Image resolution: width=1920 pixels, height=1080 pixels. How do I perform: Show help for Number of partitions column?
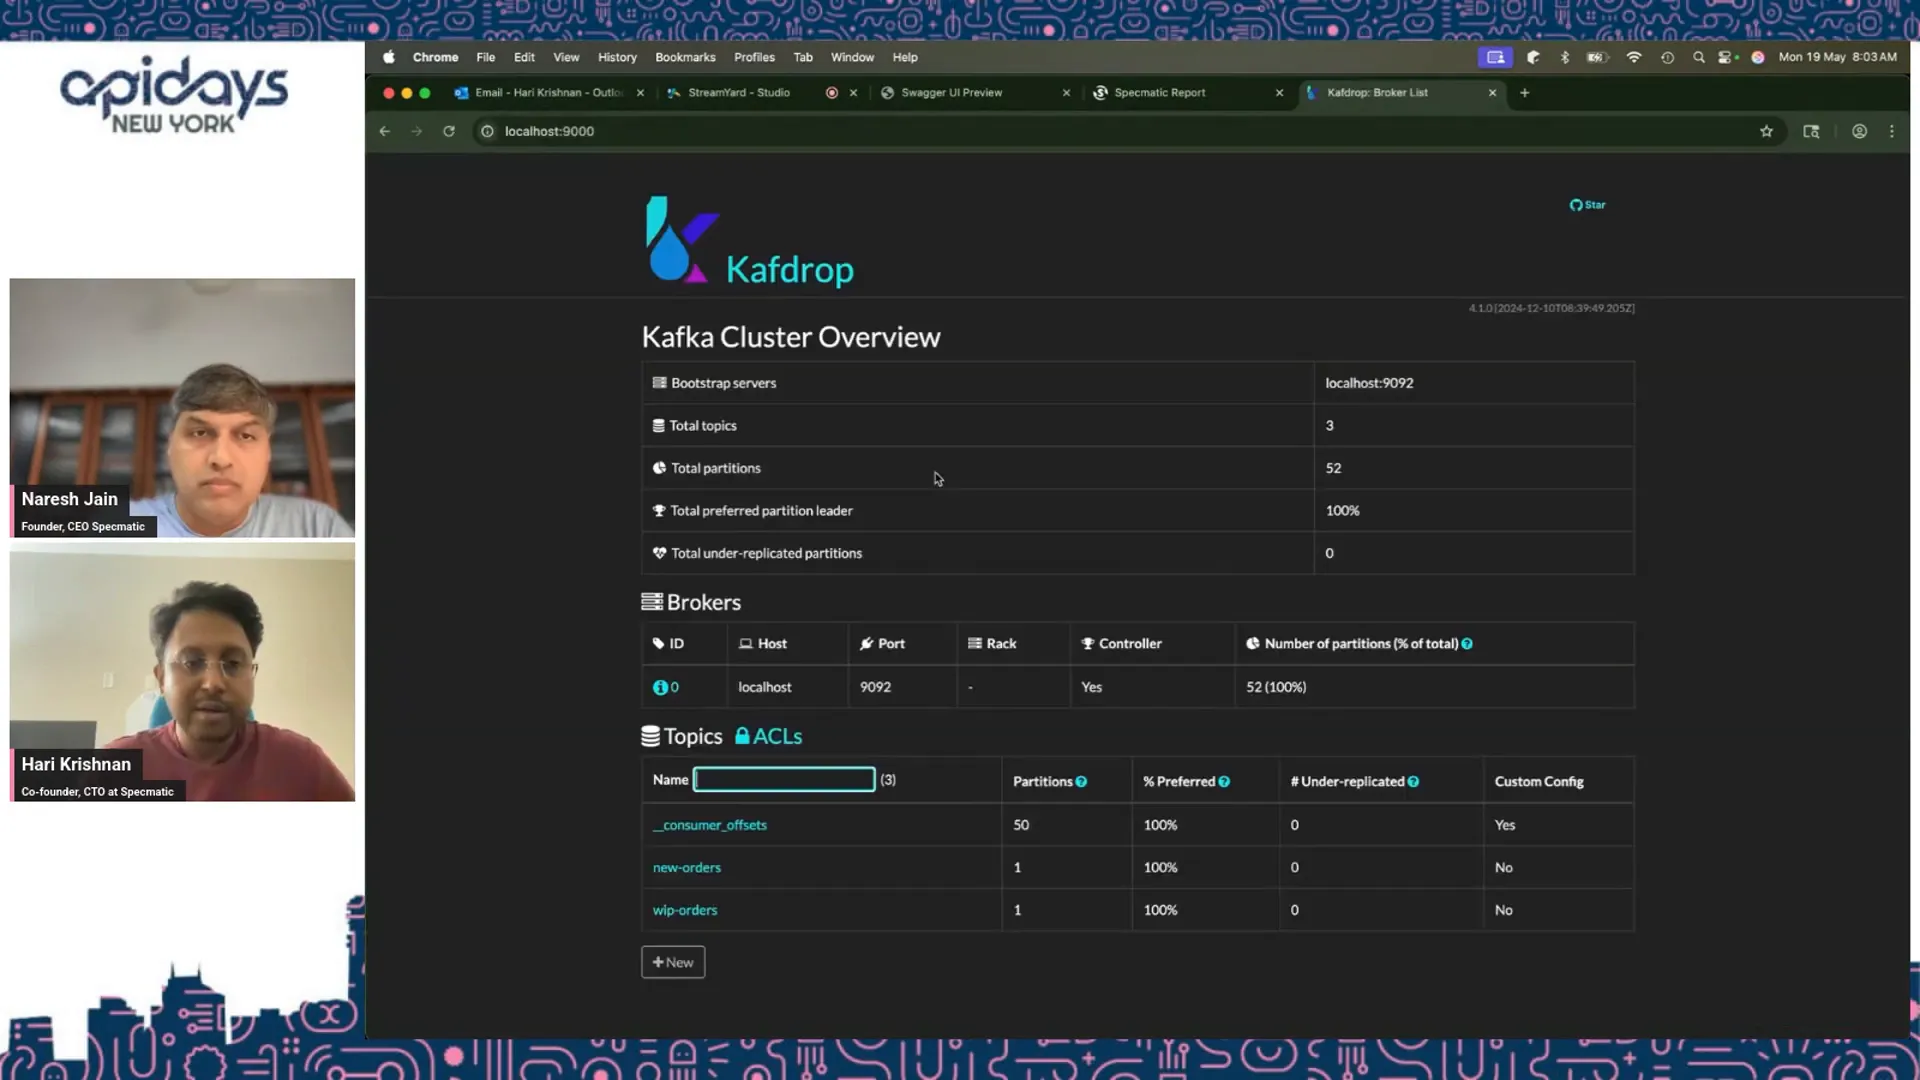pyautogui.click(x=1466, y=644)
